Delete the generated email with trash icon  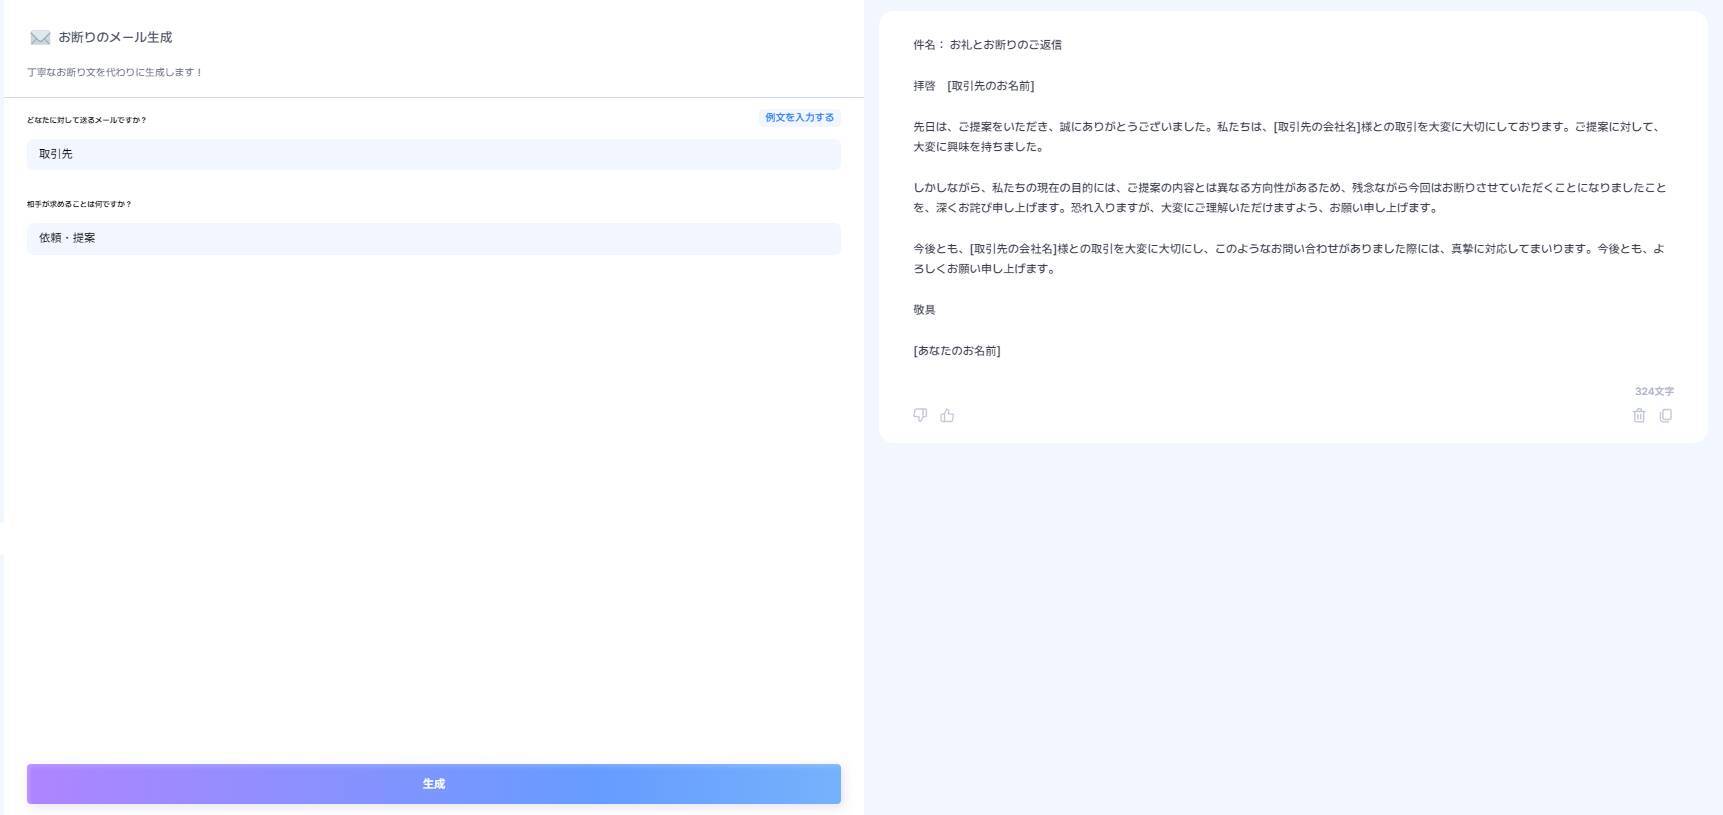coord(1639,415)
